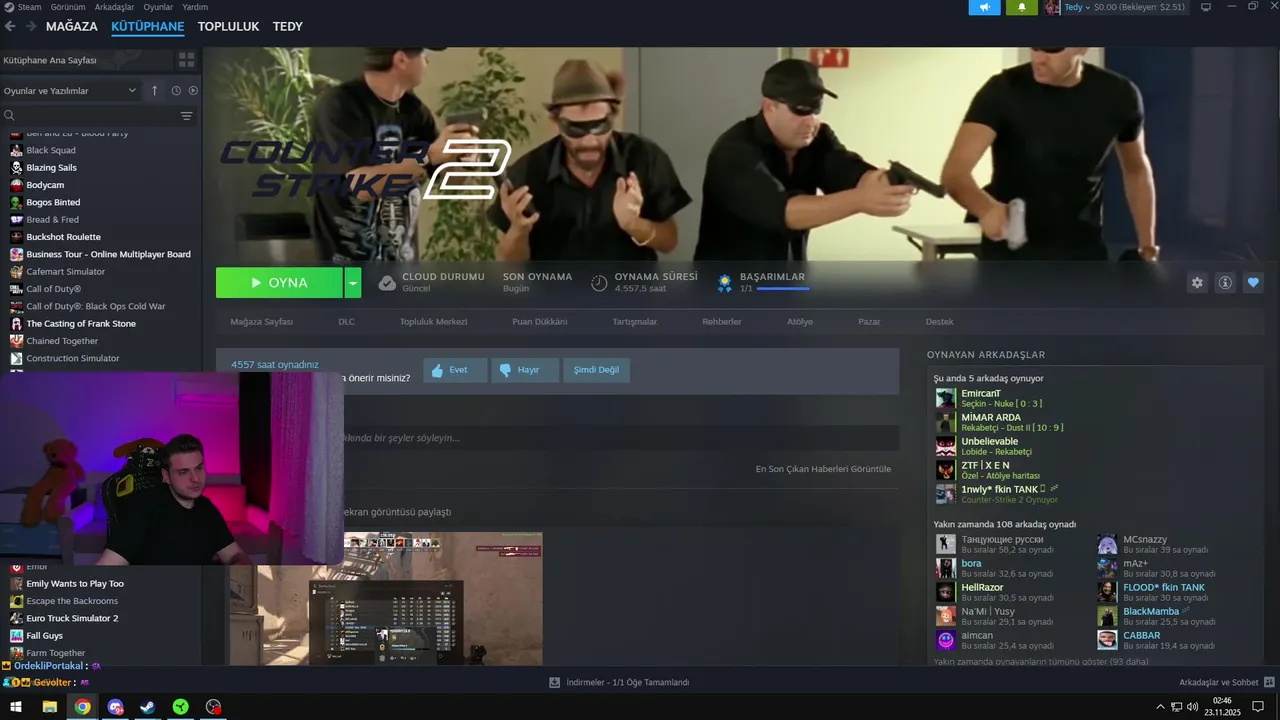The height and width of the screenshot is (720, 1280).
Task: Open Topluluk Merkezi tab
Action: (x=433, y=322)
